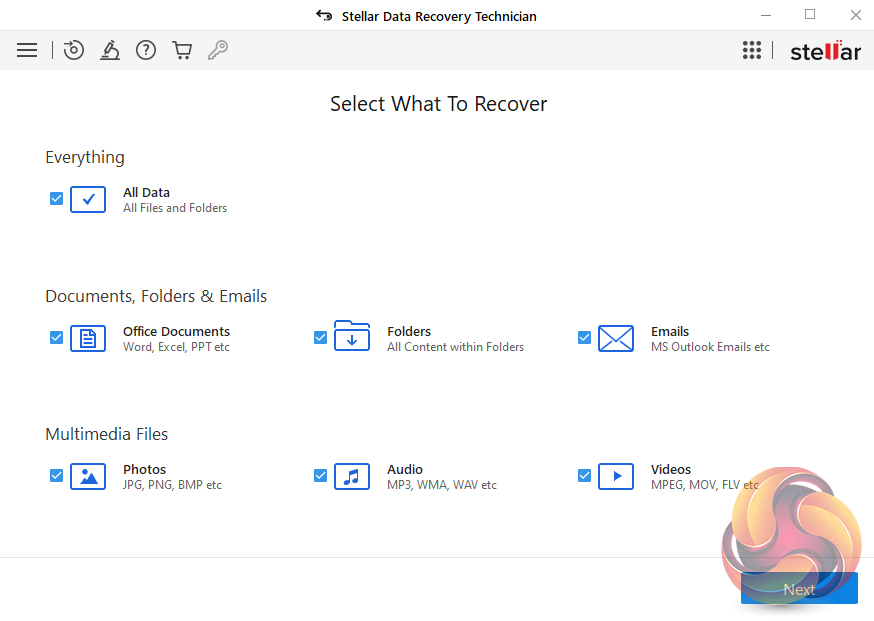Open the microscope monitoring tool icon

pos(110,50)
